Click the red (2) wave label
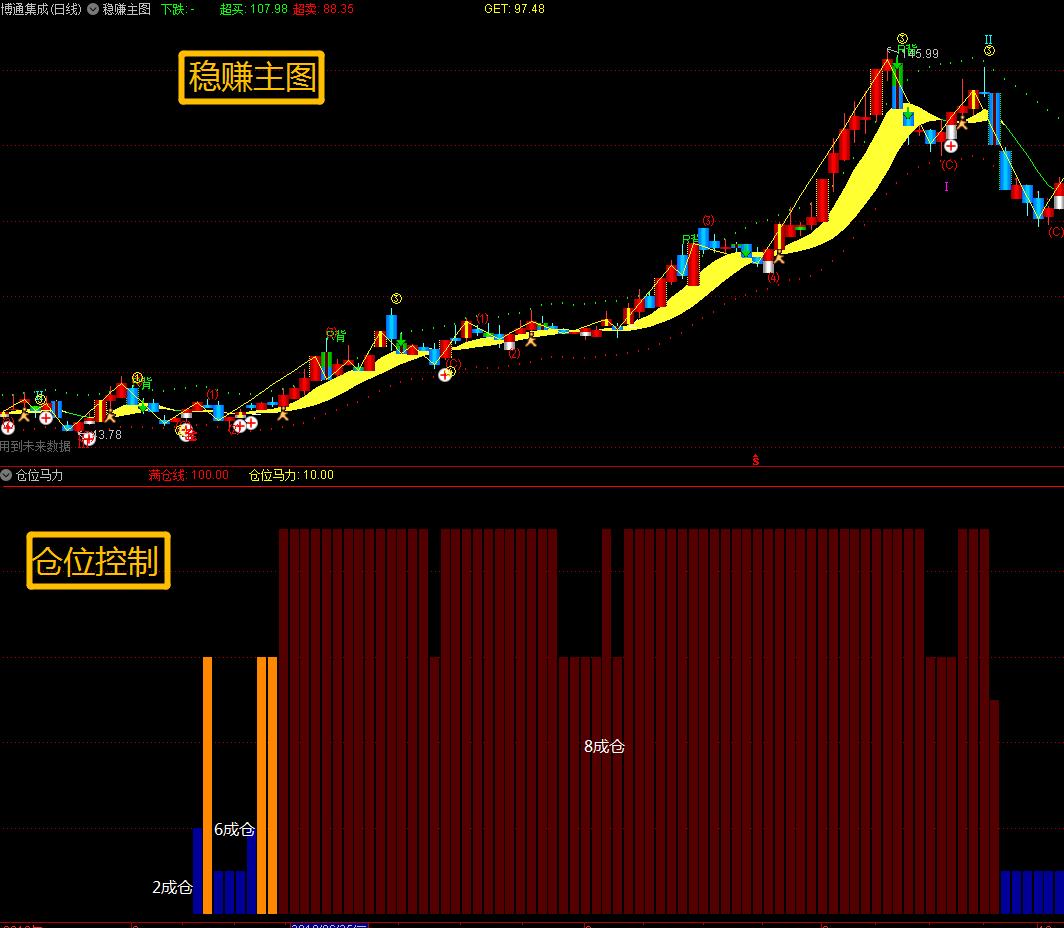 coord(514,353)
